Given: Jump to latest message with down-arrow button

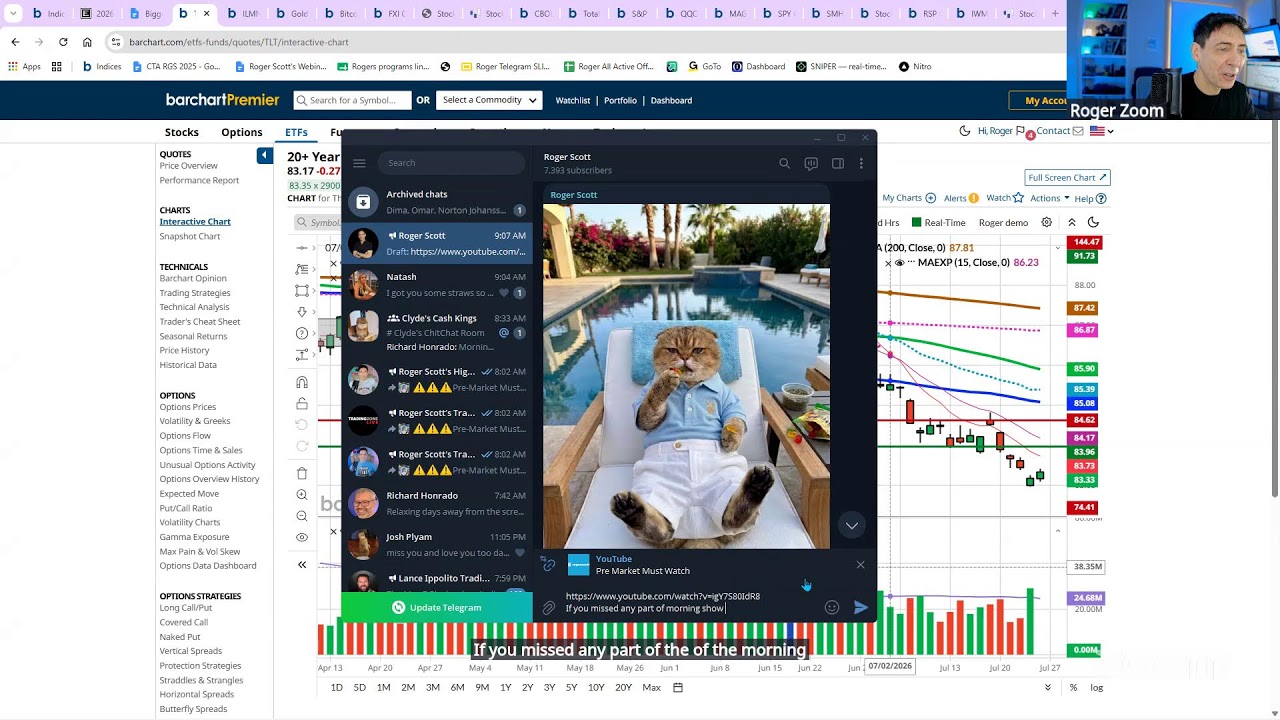Looking at the screenshot, I should (x=852, y=525).
